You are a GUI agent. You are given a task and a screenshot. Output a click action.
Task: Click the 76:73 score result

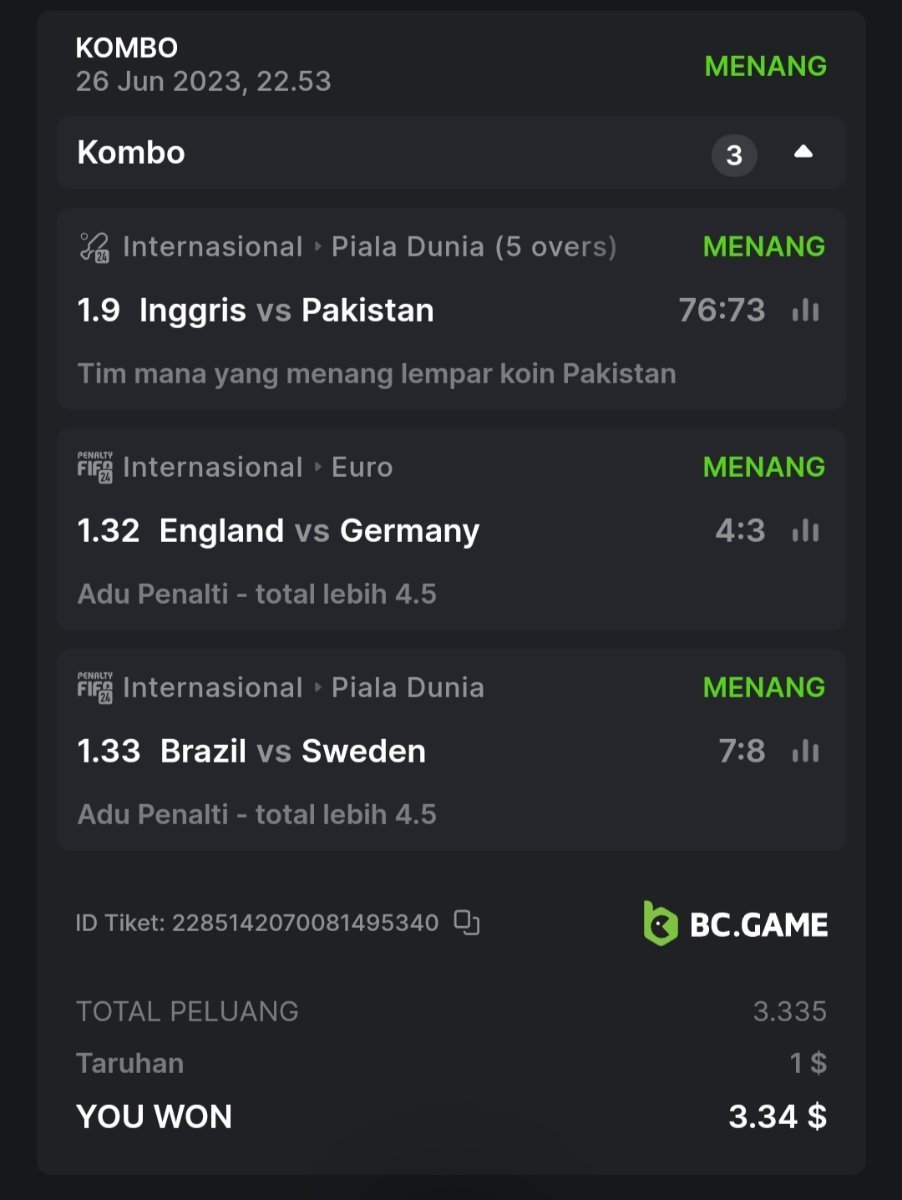pos(721,310)
